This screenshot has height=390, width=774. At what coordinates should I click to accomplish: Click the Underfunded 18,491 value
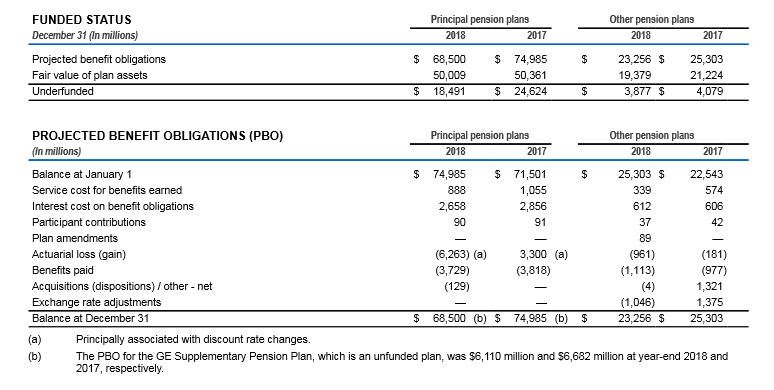[449, 91]
